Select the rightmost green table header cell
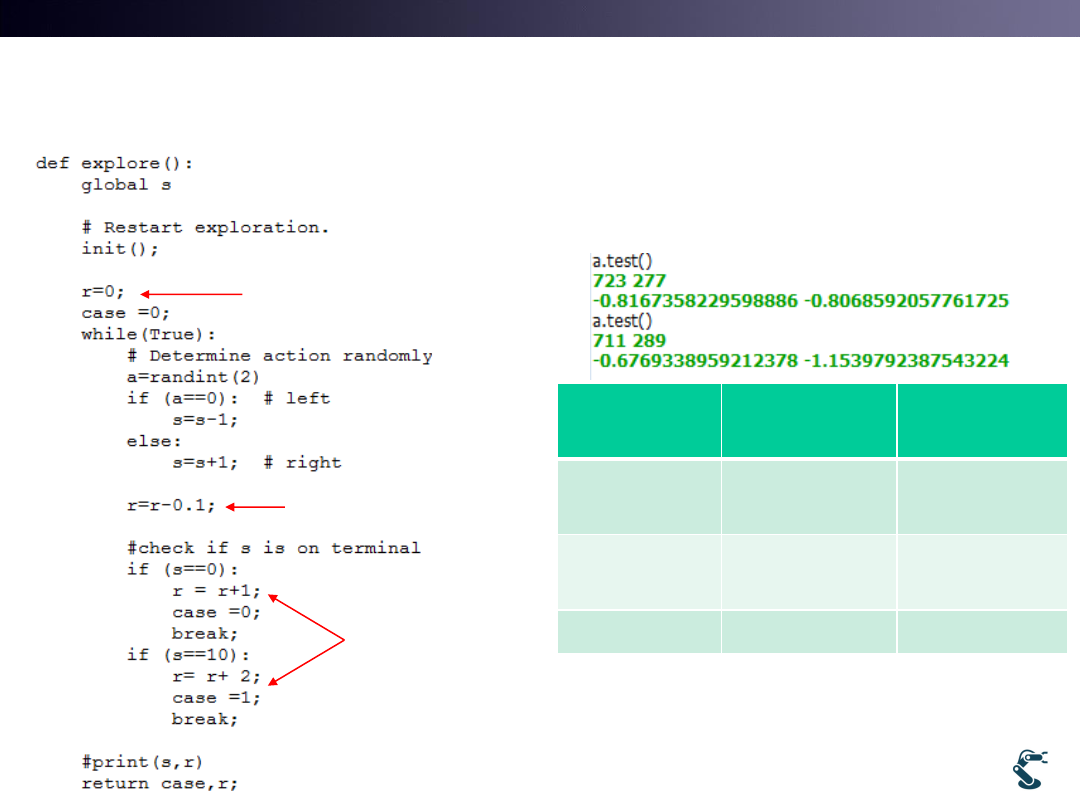 pyautogui.click(x=982, y=421)
